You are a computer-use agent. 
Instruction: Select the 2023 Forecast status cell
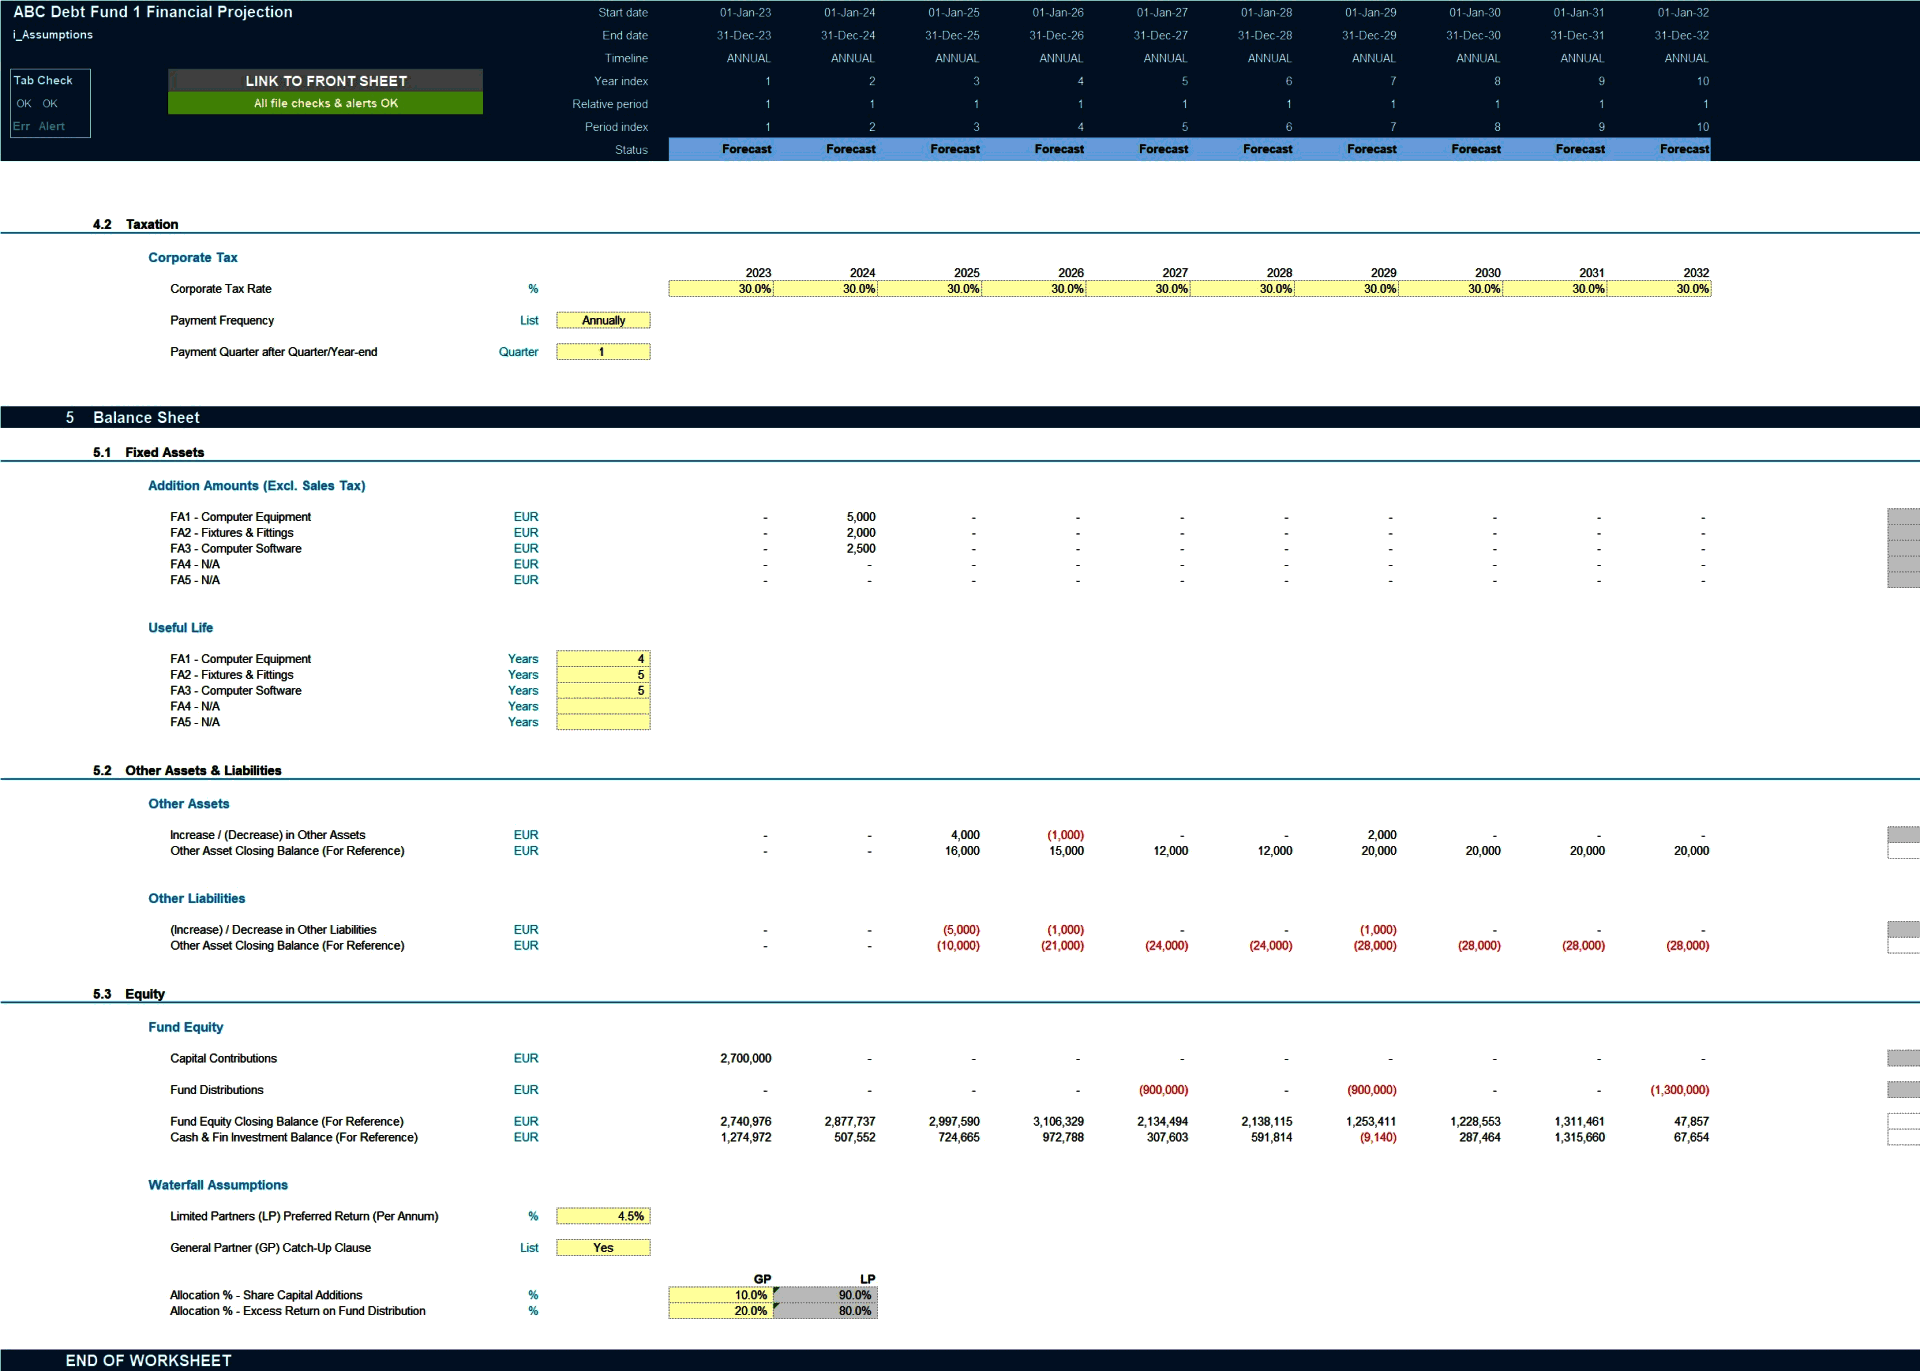click(x=746, y=148)
